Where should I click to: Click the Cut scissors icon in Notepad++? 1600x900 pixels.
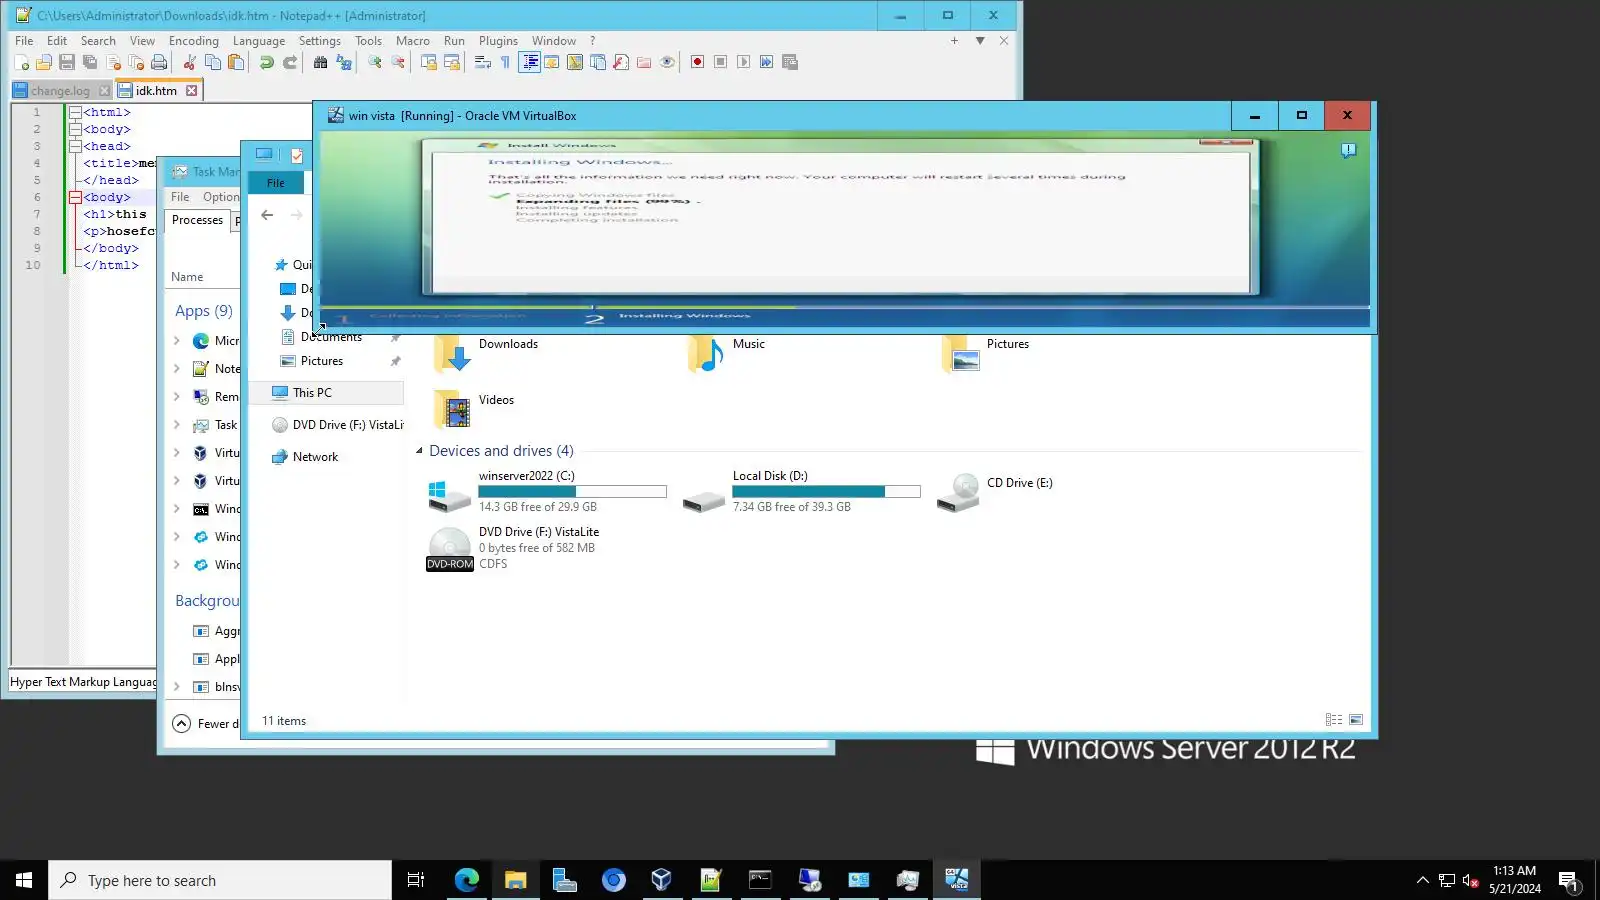coord(189,62)
